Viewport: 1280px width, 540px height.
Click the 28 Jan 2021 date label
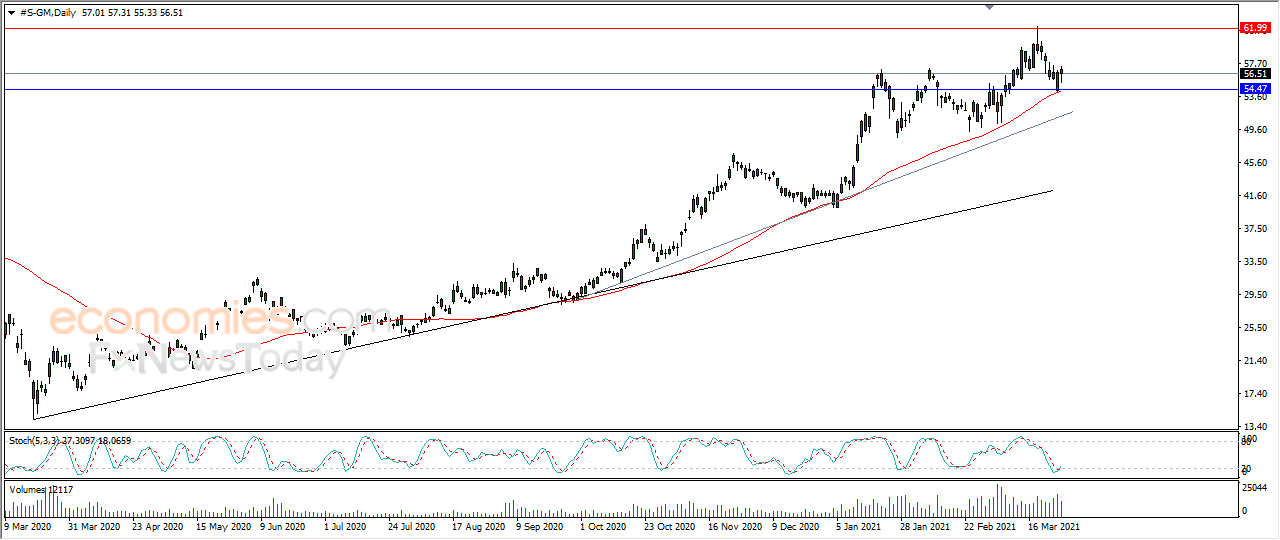[x=925, y=525]
